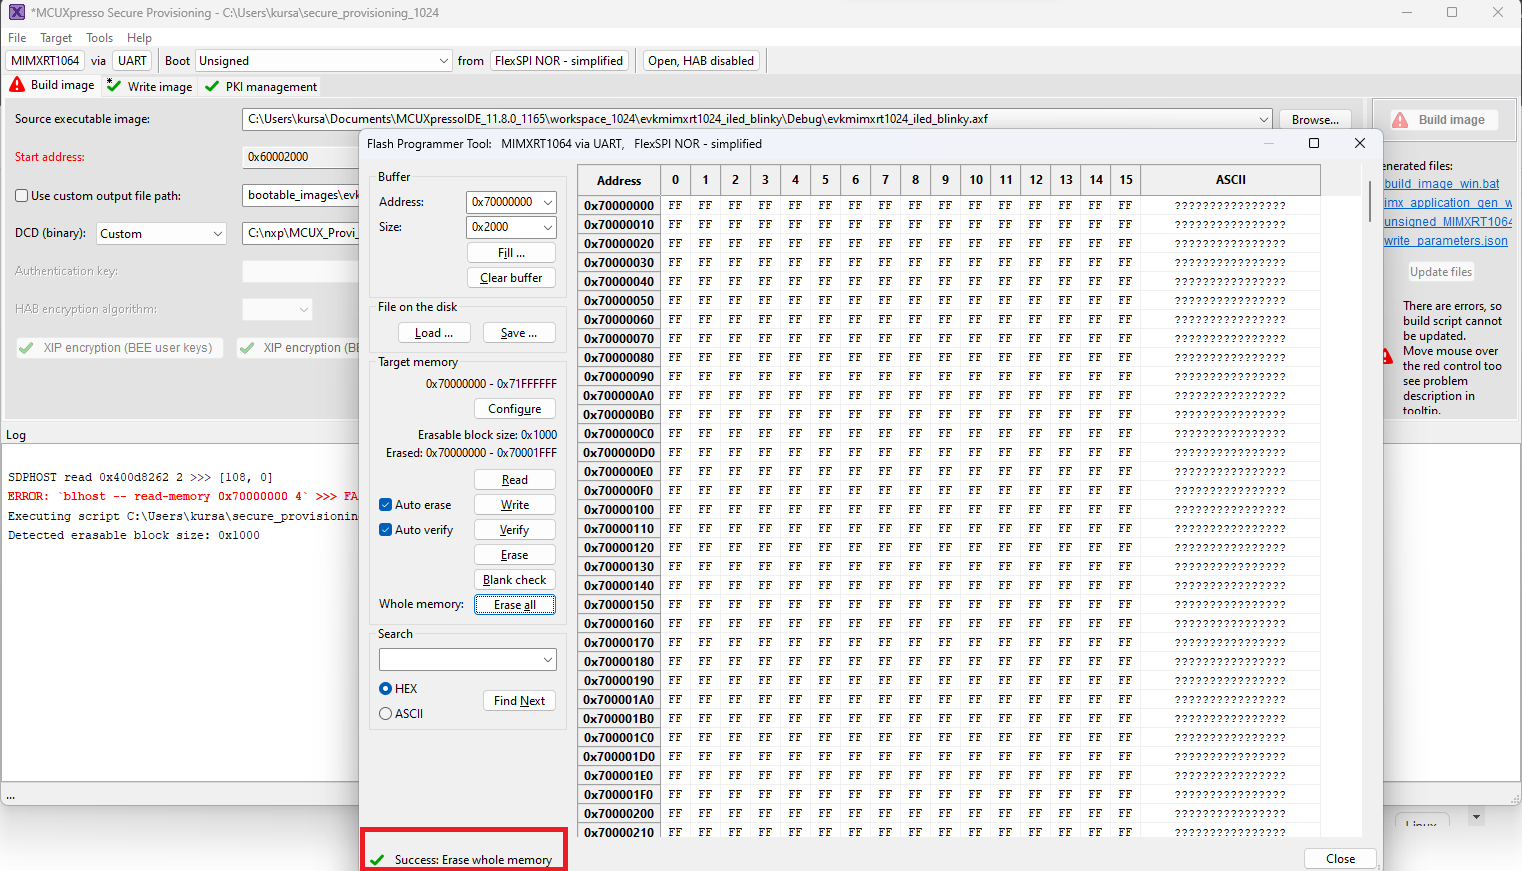This screenshot has height=871, width=1522.
Task: Open the Target menu
Action: pos(56,38)
